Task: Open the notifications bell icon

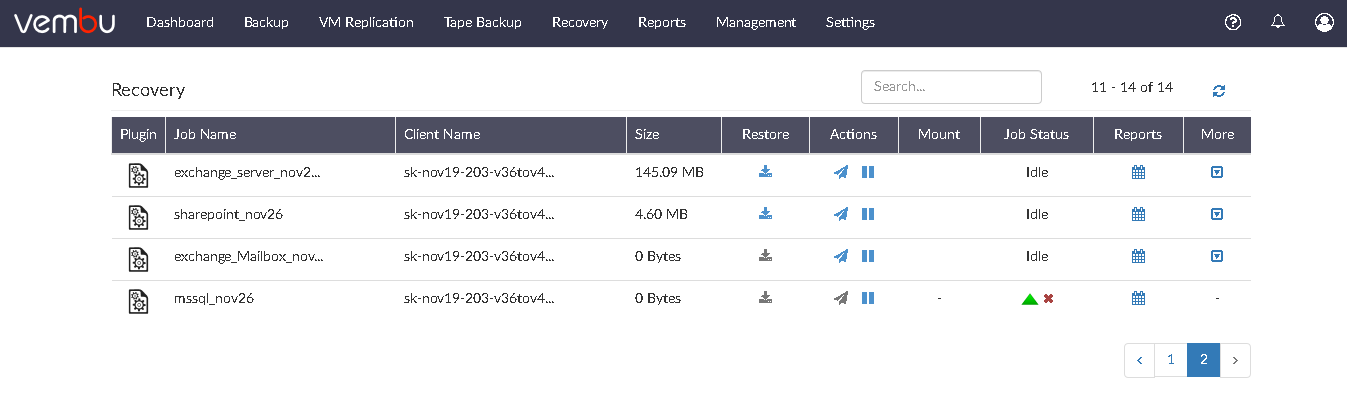Action: click(x=1278, y=22)
